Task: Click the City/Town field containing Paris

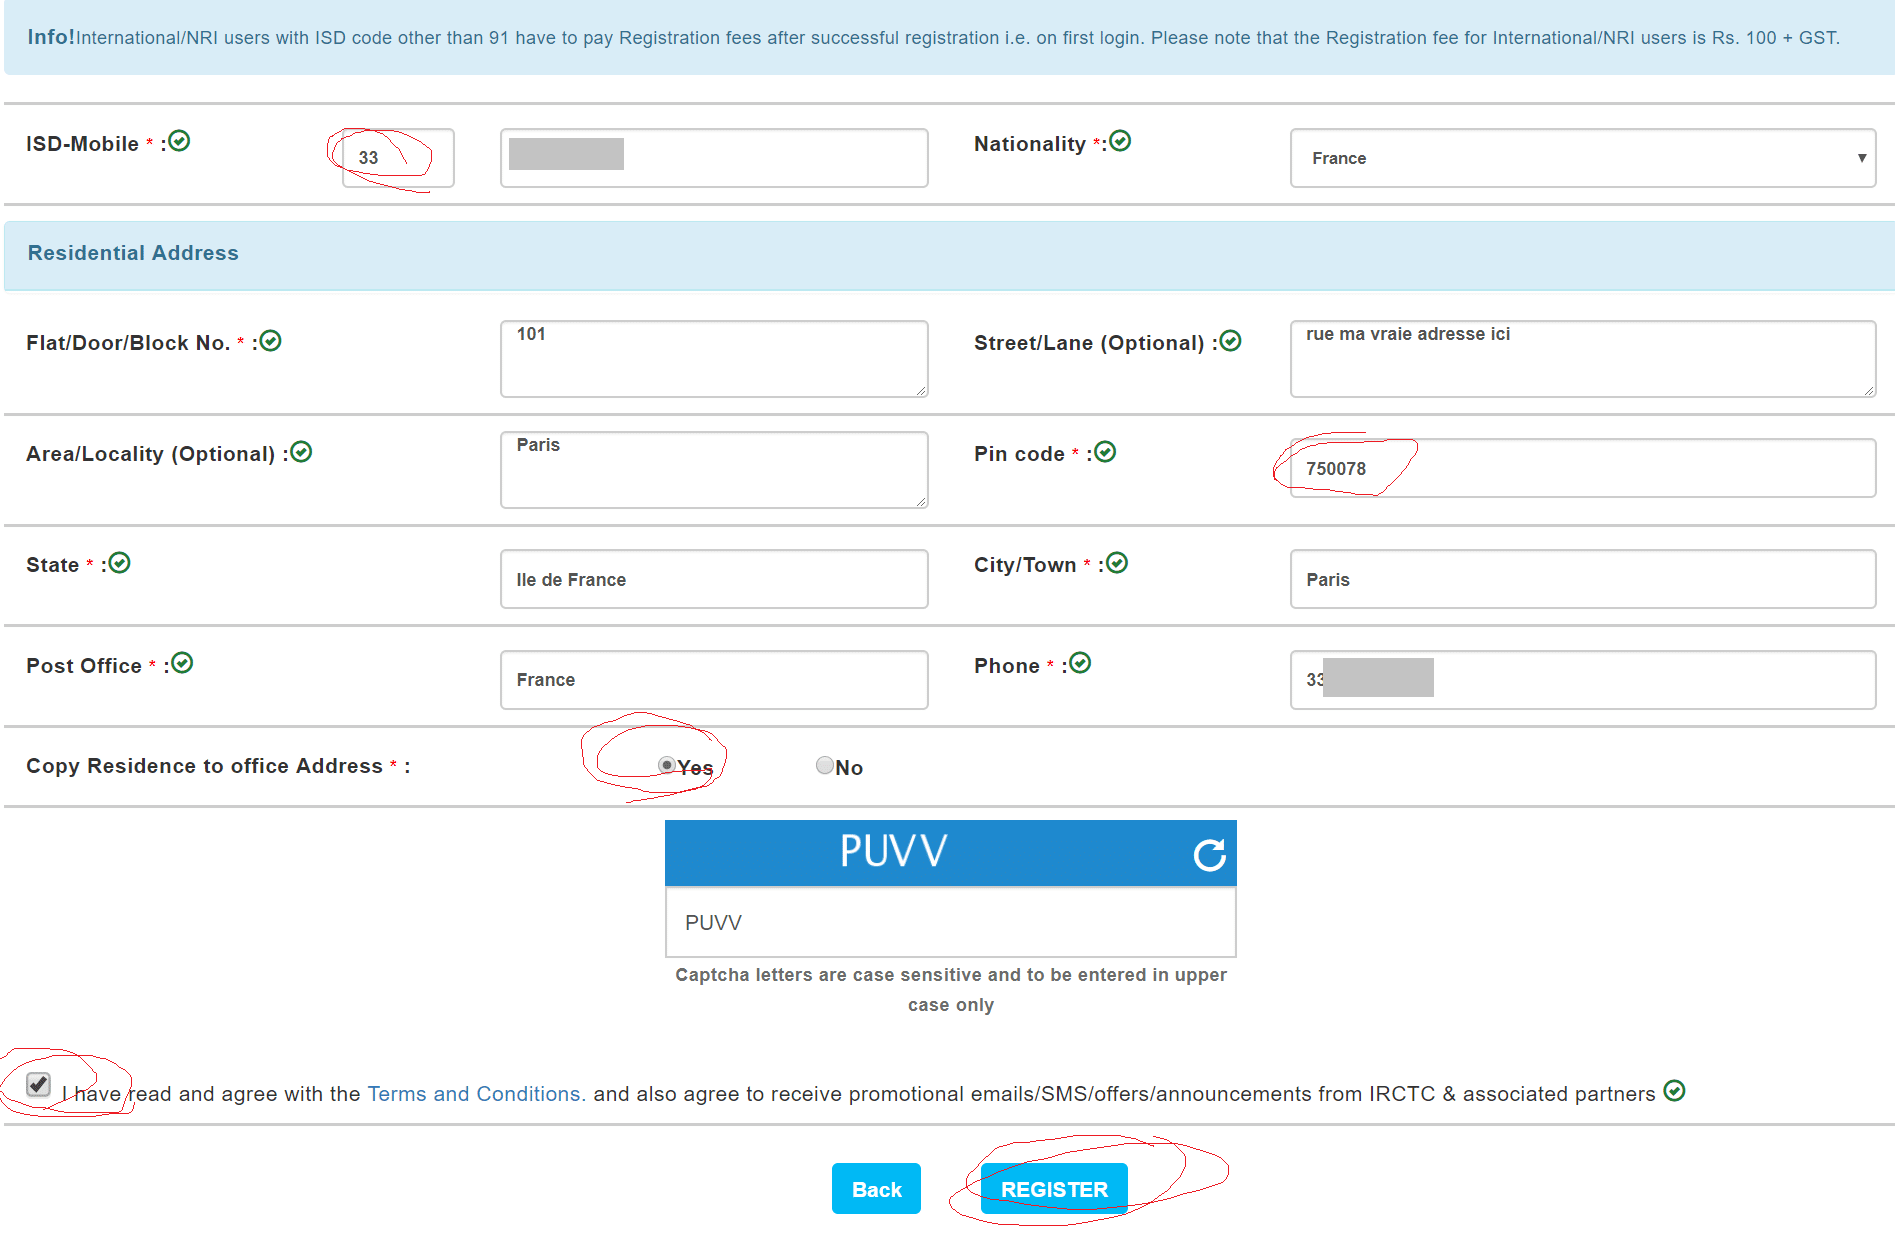Action: click(1582, 579)
